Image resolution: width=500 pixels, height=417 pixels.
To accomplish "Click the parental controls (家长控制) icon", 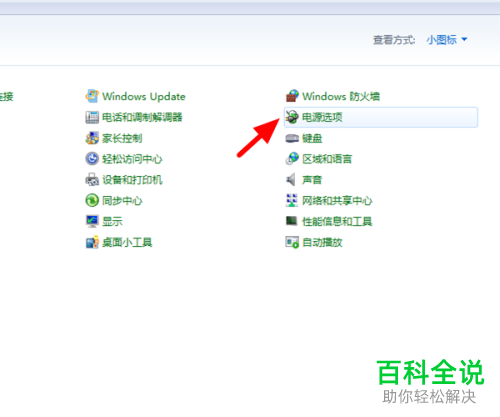I will 92,138.
